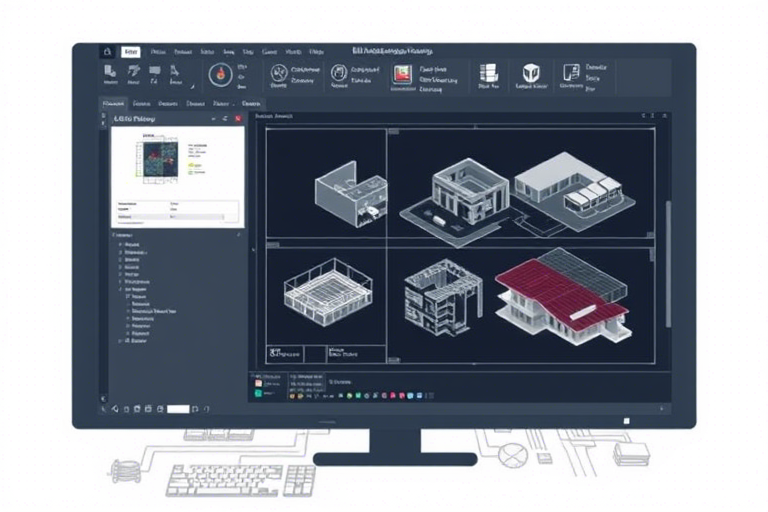
Task: Click the circular pie chart ribbon icon
Action: [x=279, y=73]
